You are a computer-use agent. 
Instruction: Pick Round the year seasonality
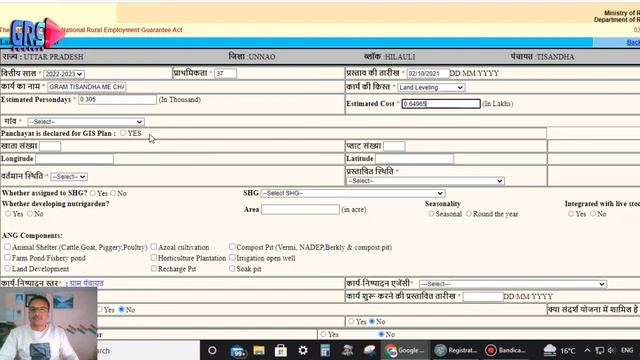(469, 213)
